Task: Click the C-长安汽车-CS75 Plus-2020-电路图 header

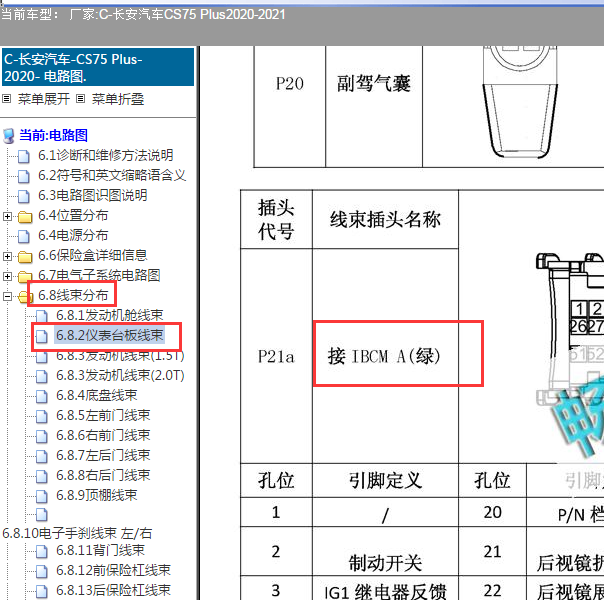Action: pos(98,67)
